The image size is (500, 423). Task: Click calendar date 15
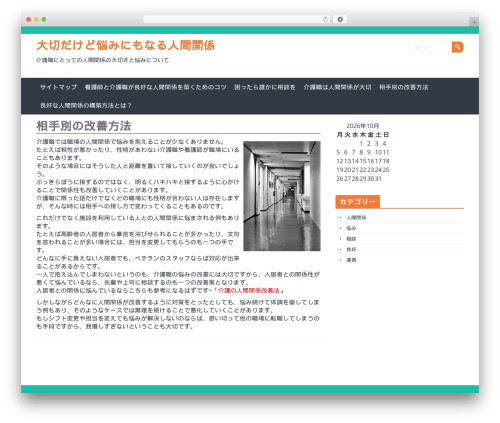click(363, 161)
